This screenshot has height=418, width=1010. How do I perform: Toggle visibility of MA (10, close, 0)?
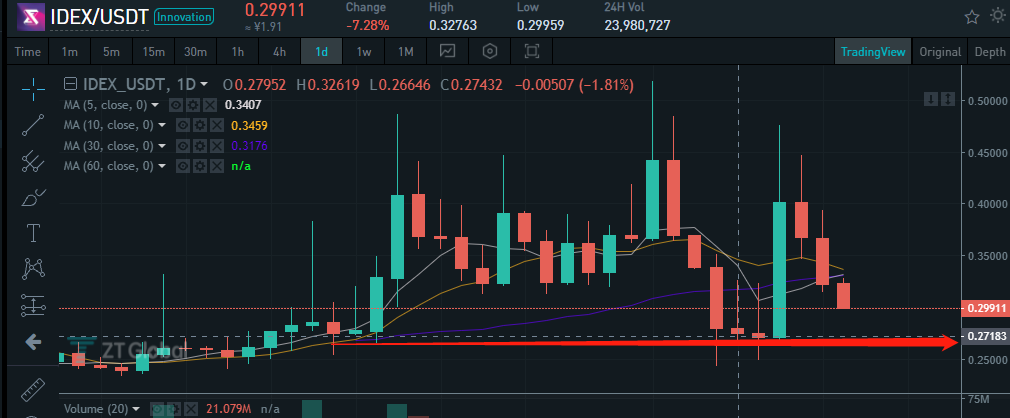(183, 125)
